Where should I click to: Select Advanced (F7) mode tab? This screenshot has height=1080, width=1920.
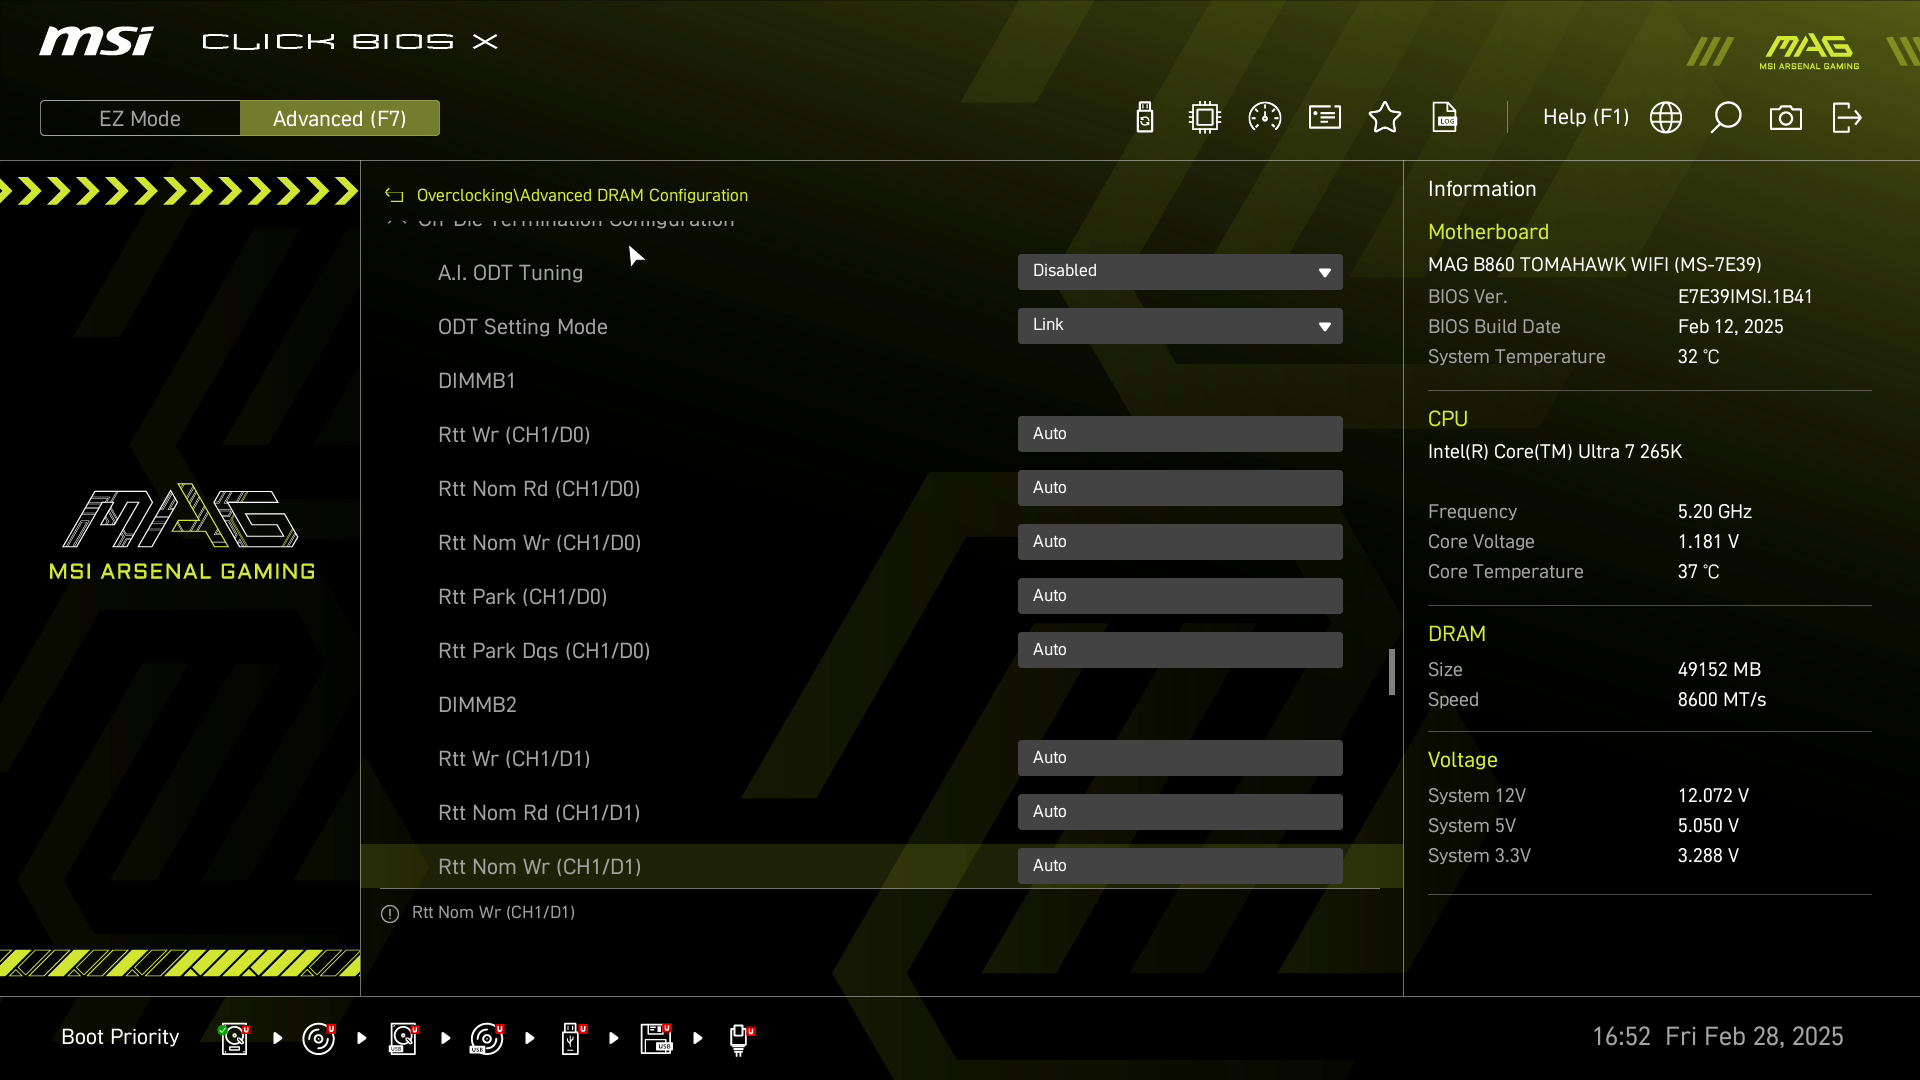click(x=340, y=118)
